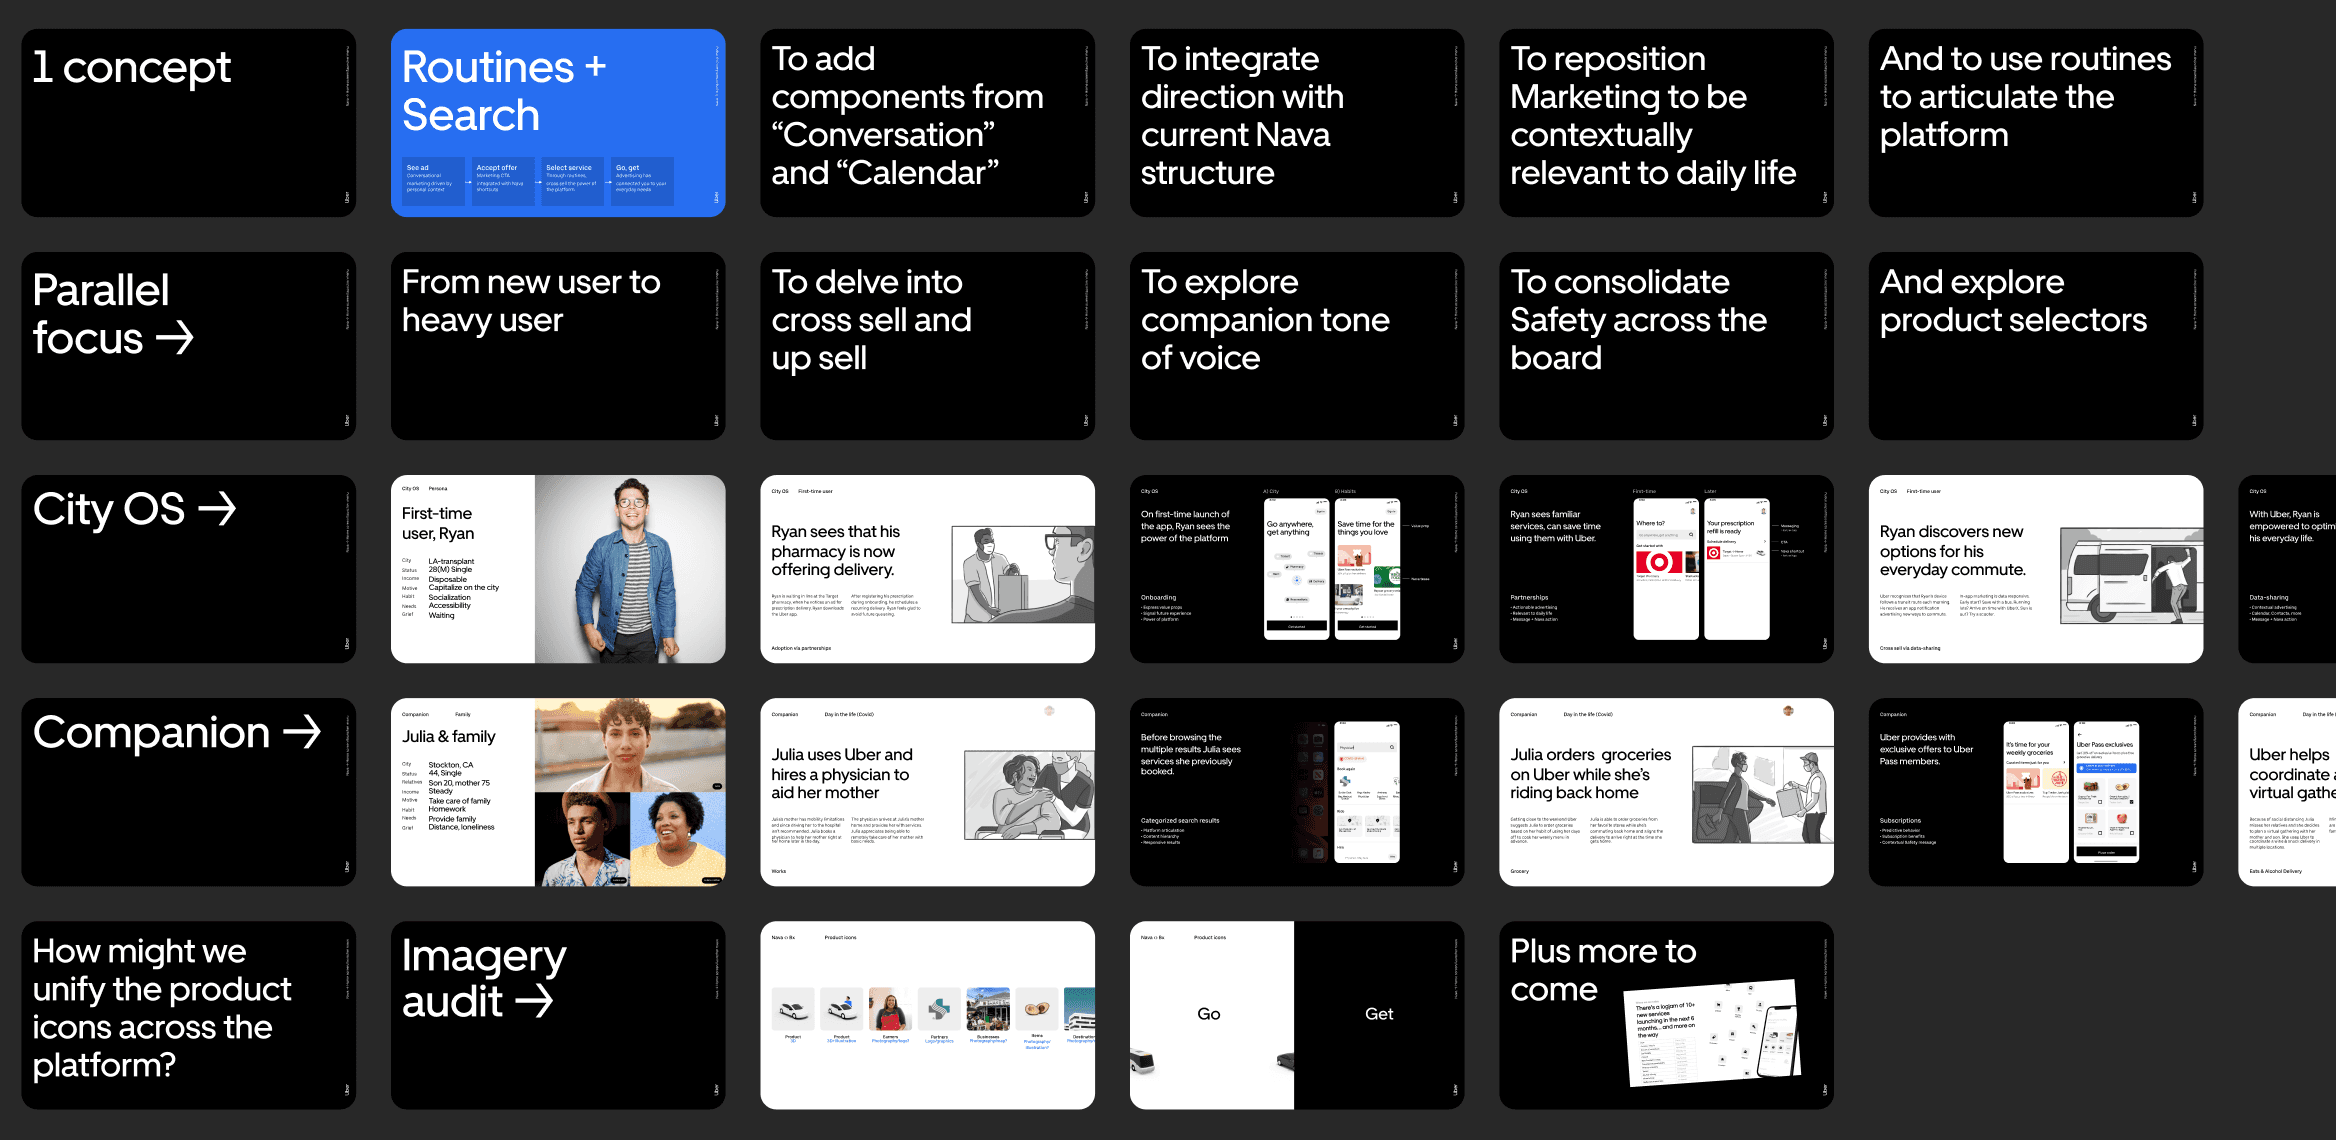Viewport: 2336px width, 1140px height.
Task: Open 'To explore companion tone of voice' slide
Action: point(1297,346)
